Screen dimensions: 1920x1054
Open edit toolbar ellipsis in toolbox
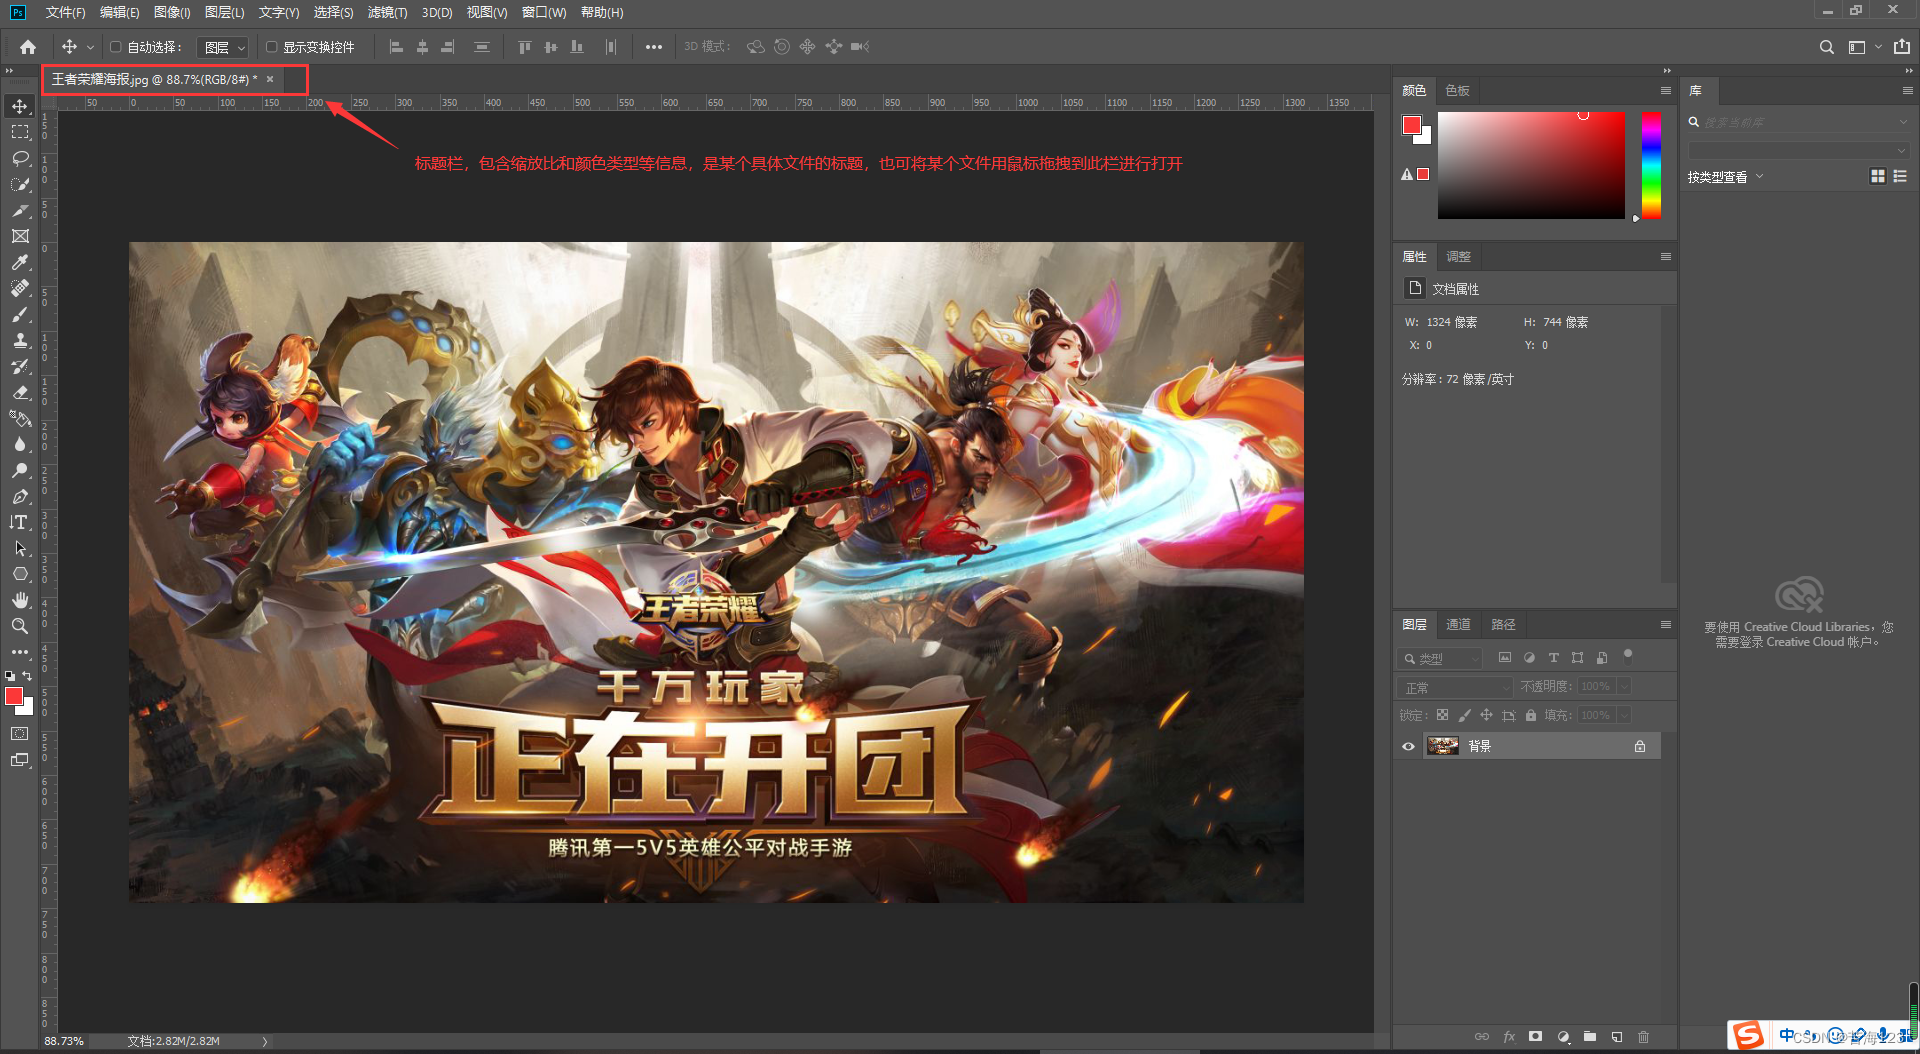[20, 652]
